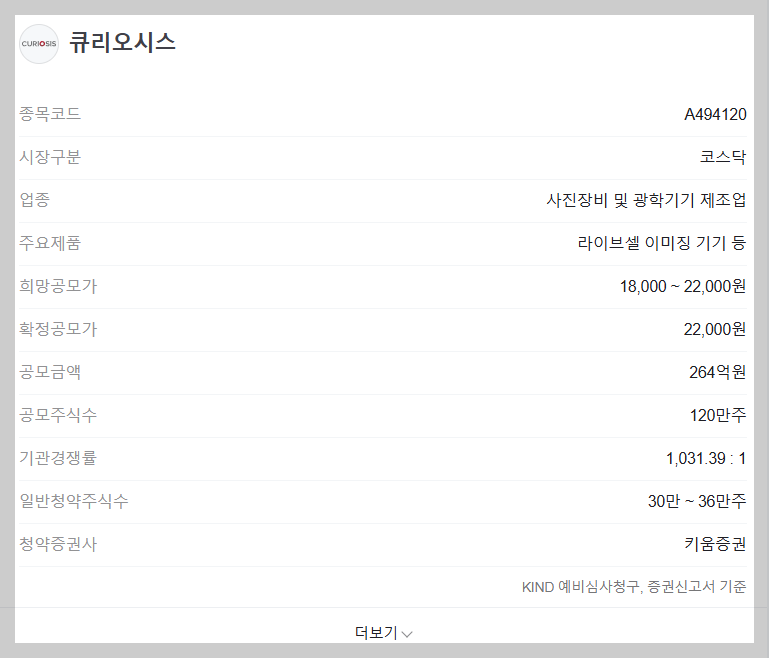The height and width of the screenshot is (658, 769).
Task: Click the 일반청약주식수 label
Action: coord(74,501)
